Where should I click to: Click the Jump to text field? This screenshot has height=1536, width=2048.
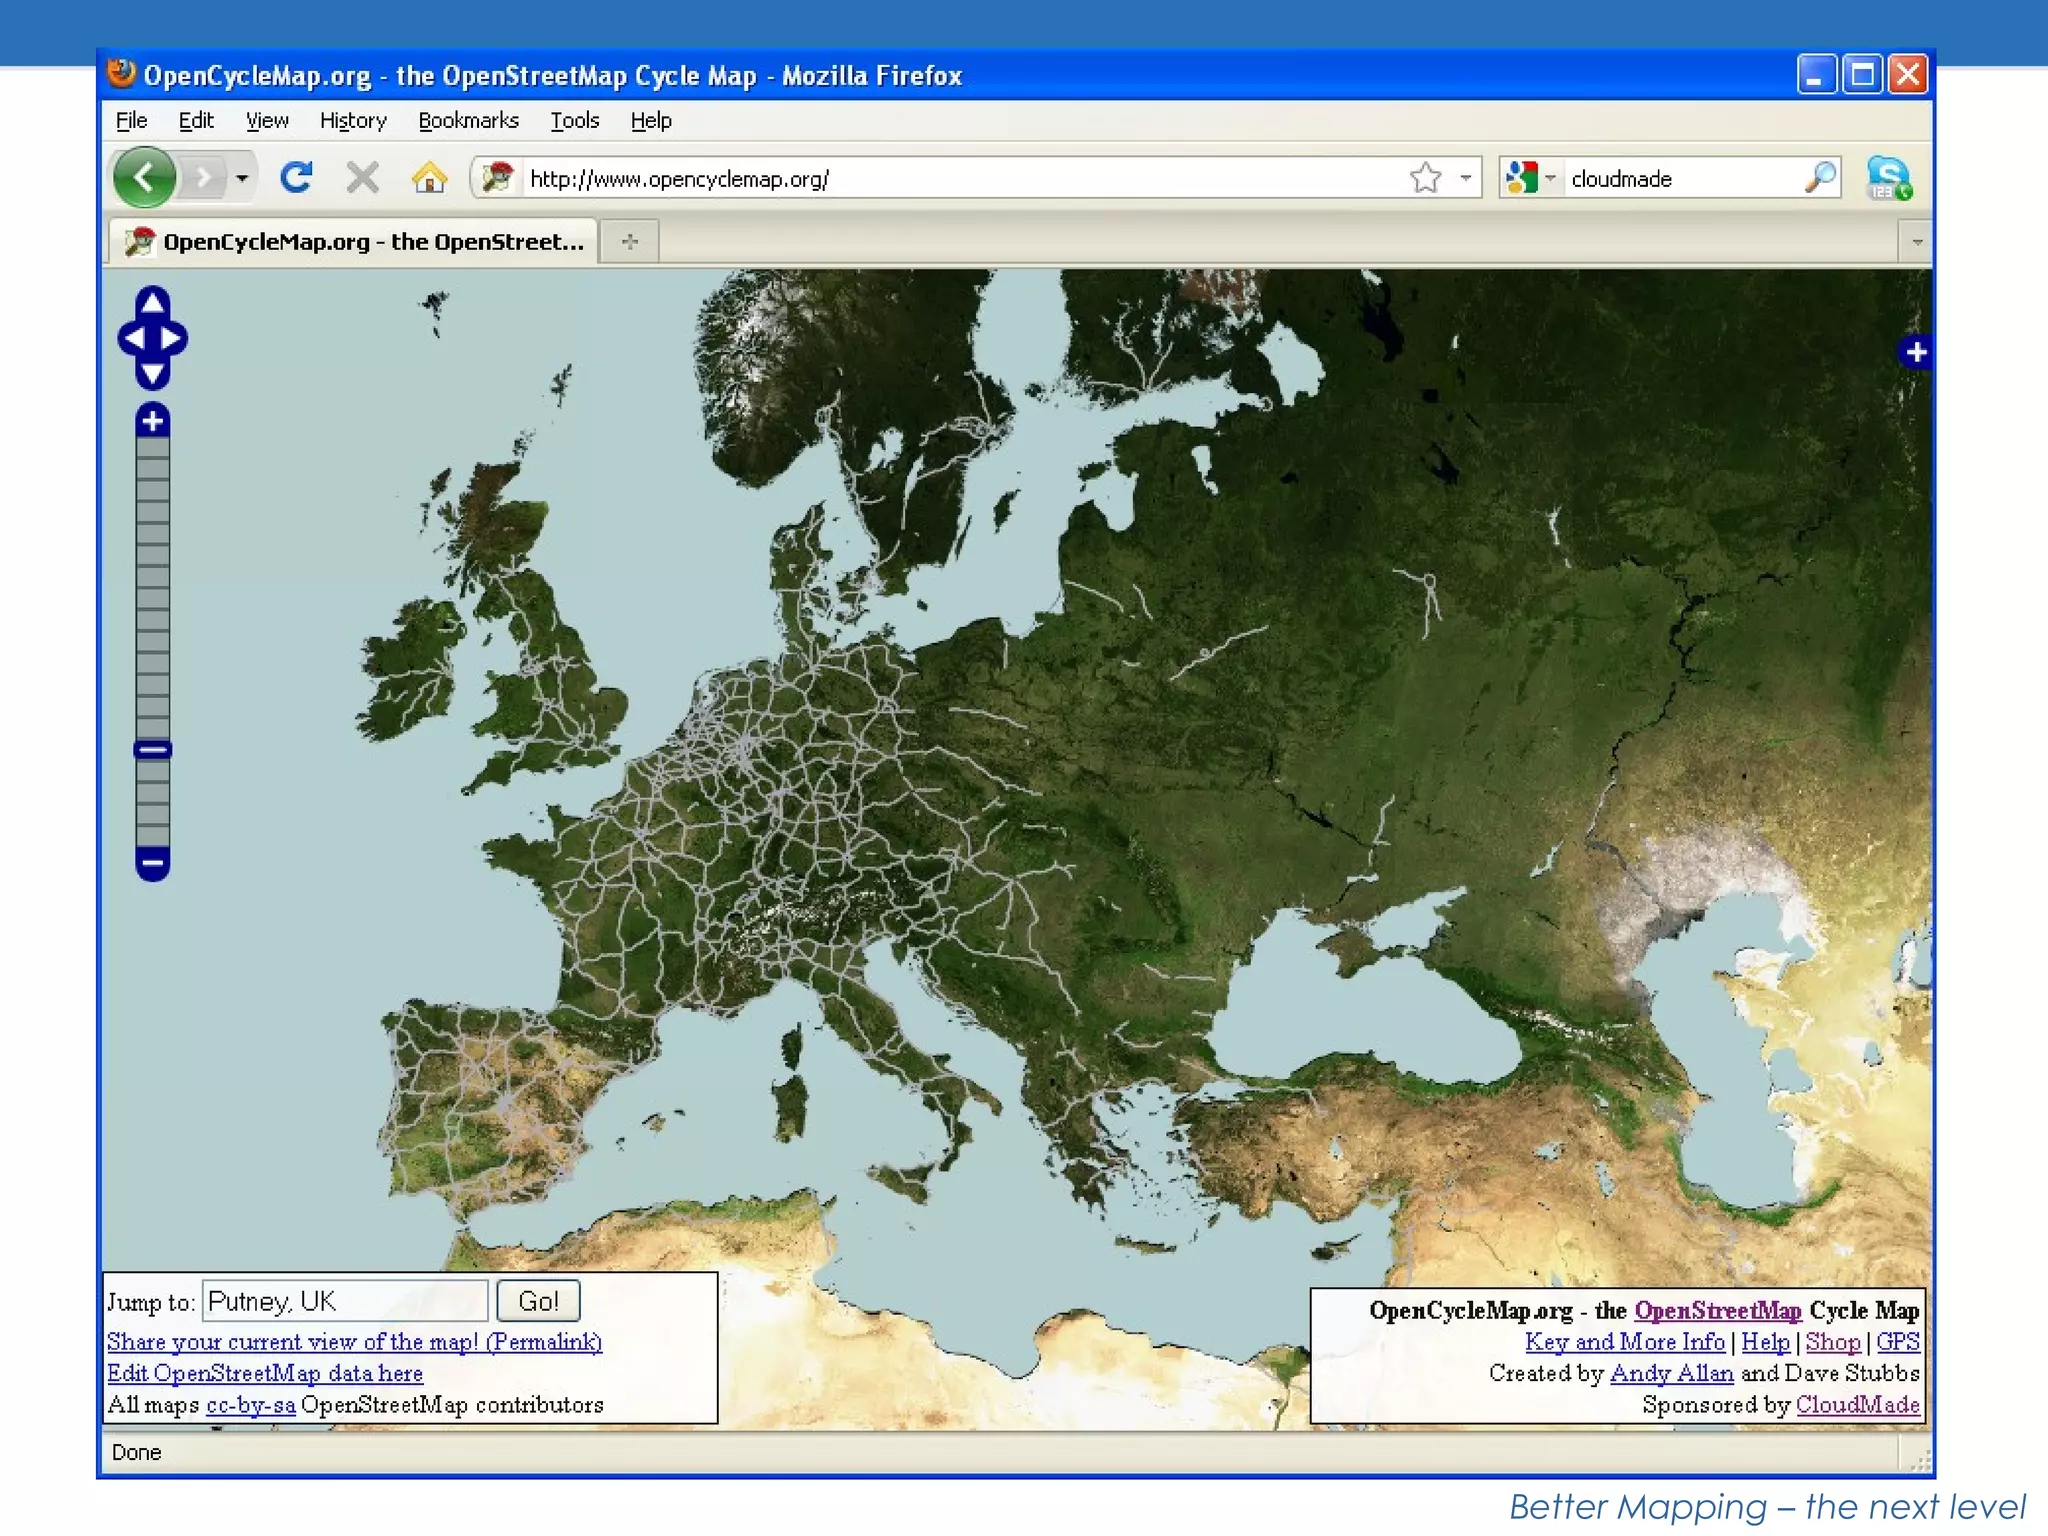click(345, 1301)
